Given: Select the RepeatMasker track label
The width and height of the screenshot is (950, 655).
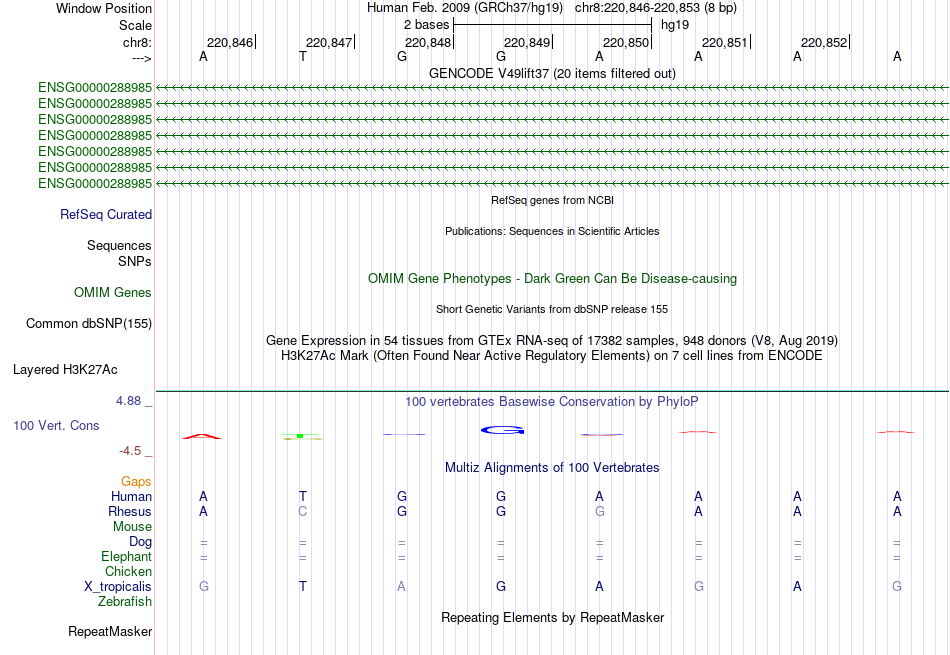Looking at the screenshot, I should pyautogui.click(x=110, y=631).
